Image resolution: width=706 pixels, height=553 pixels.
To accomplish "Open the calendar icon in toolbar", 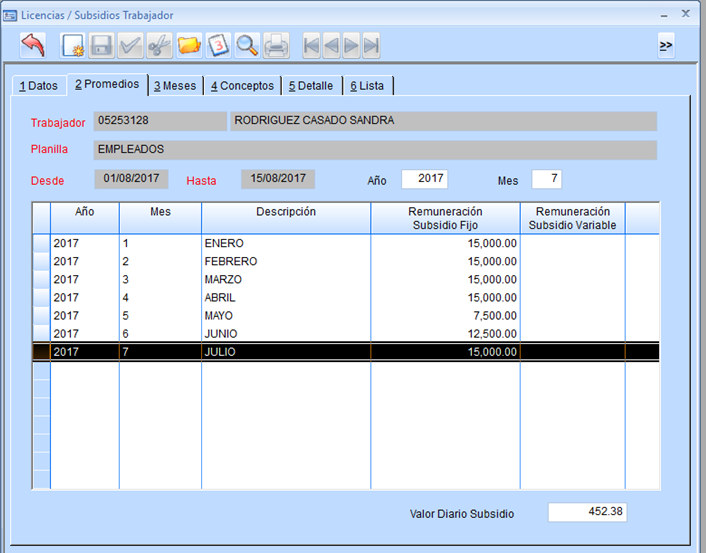I will click(218, 45).
